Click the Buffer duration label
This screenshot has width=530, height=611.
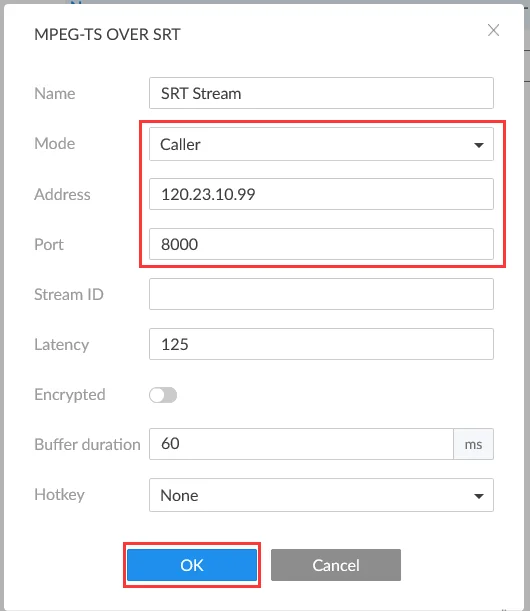coord(87,444)
